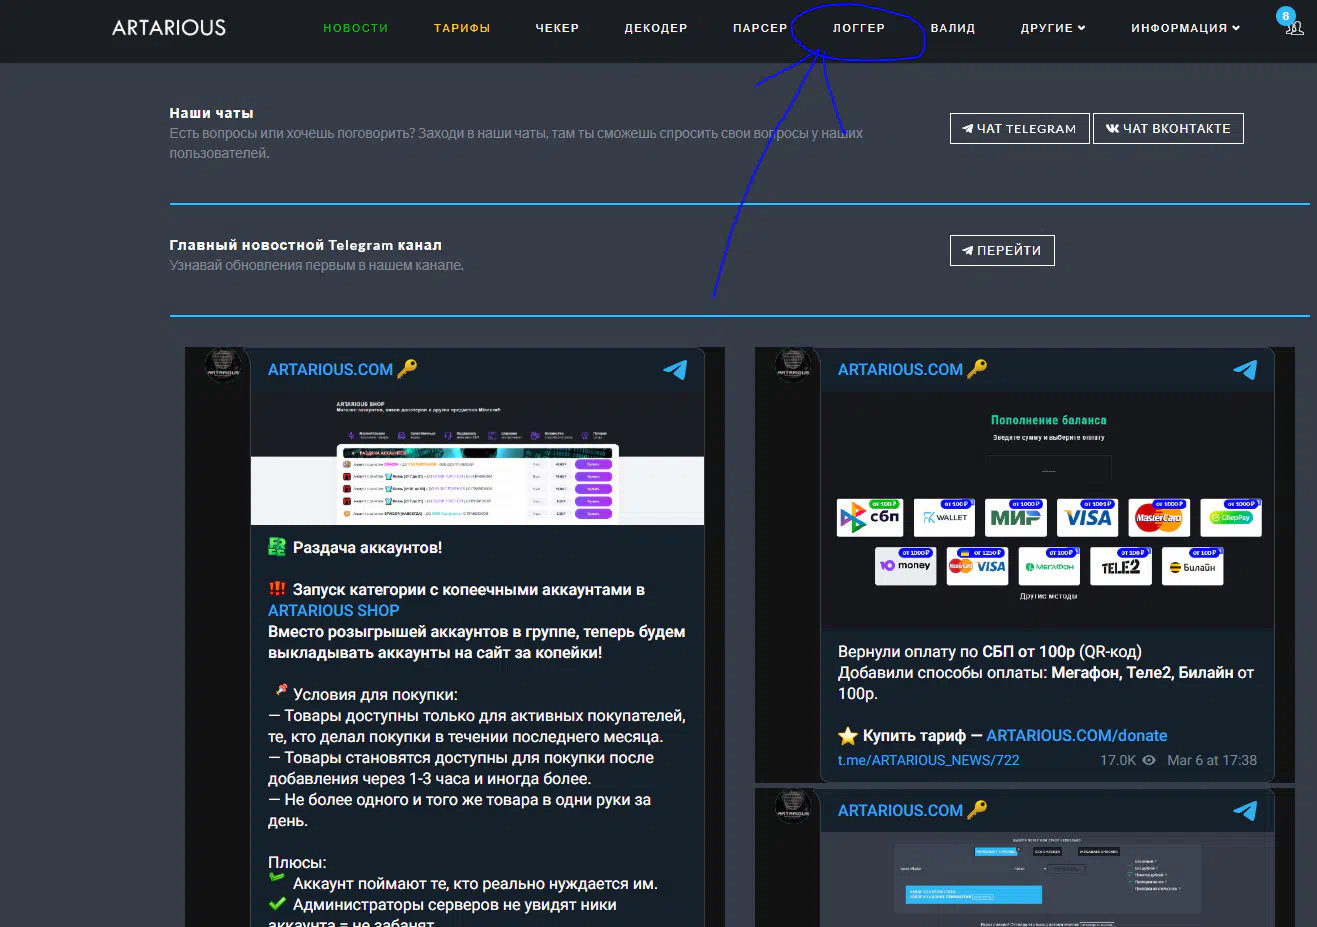Open user notifications icon with badge 8
Screen dimensions: 1317x927
tap(1292, 24)
